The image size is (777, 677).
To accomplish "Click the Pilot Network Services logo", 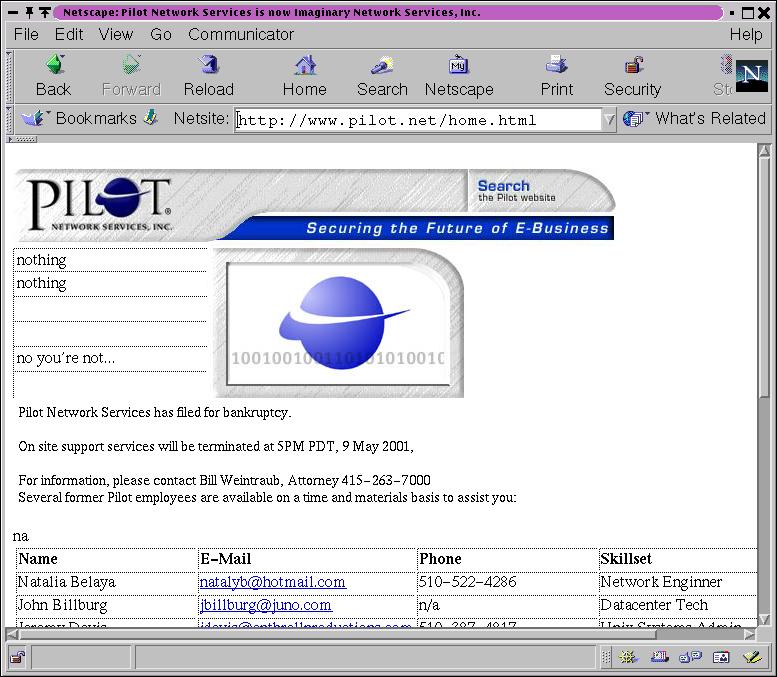I will pos(101,204).
